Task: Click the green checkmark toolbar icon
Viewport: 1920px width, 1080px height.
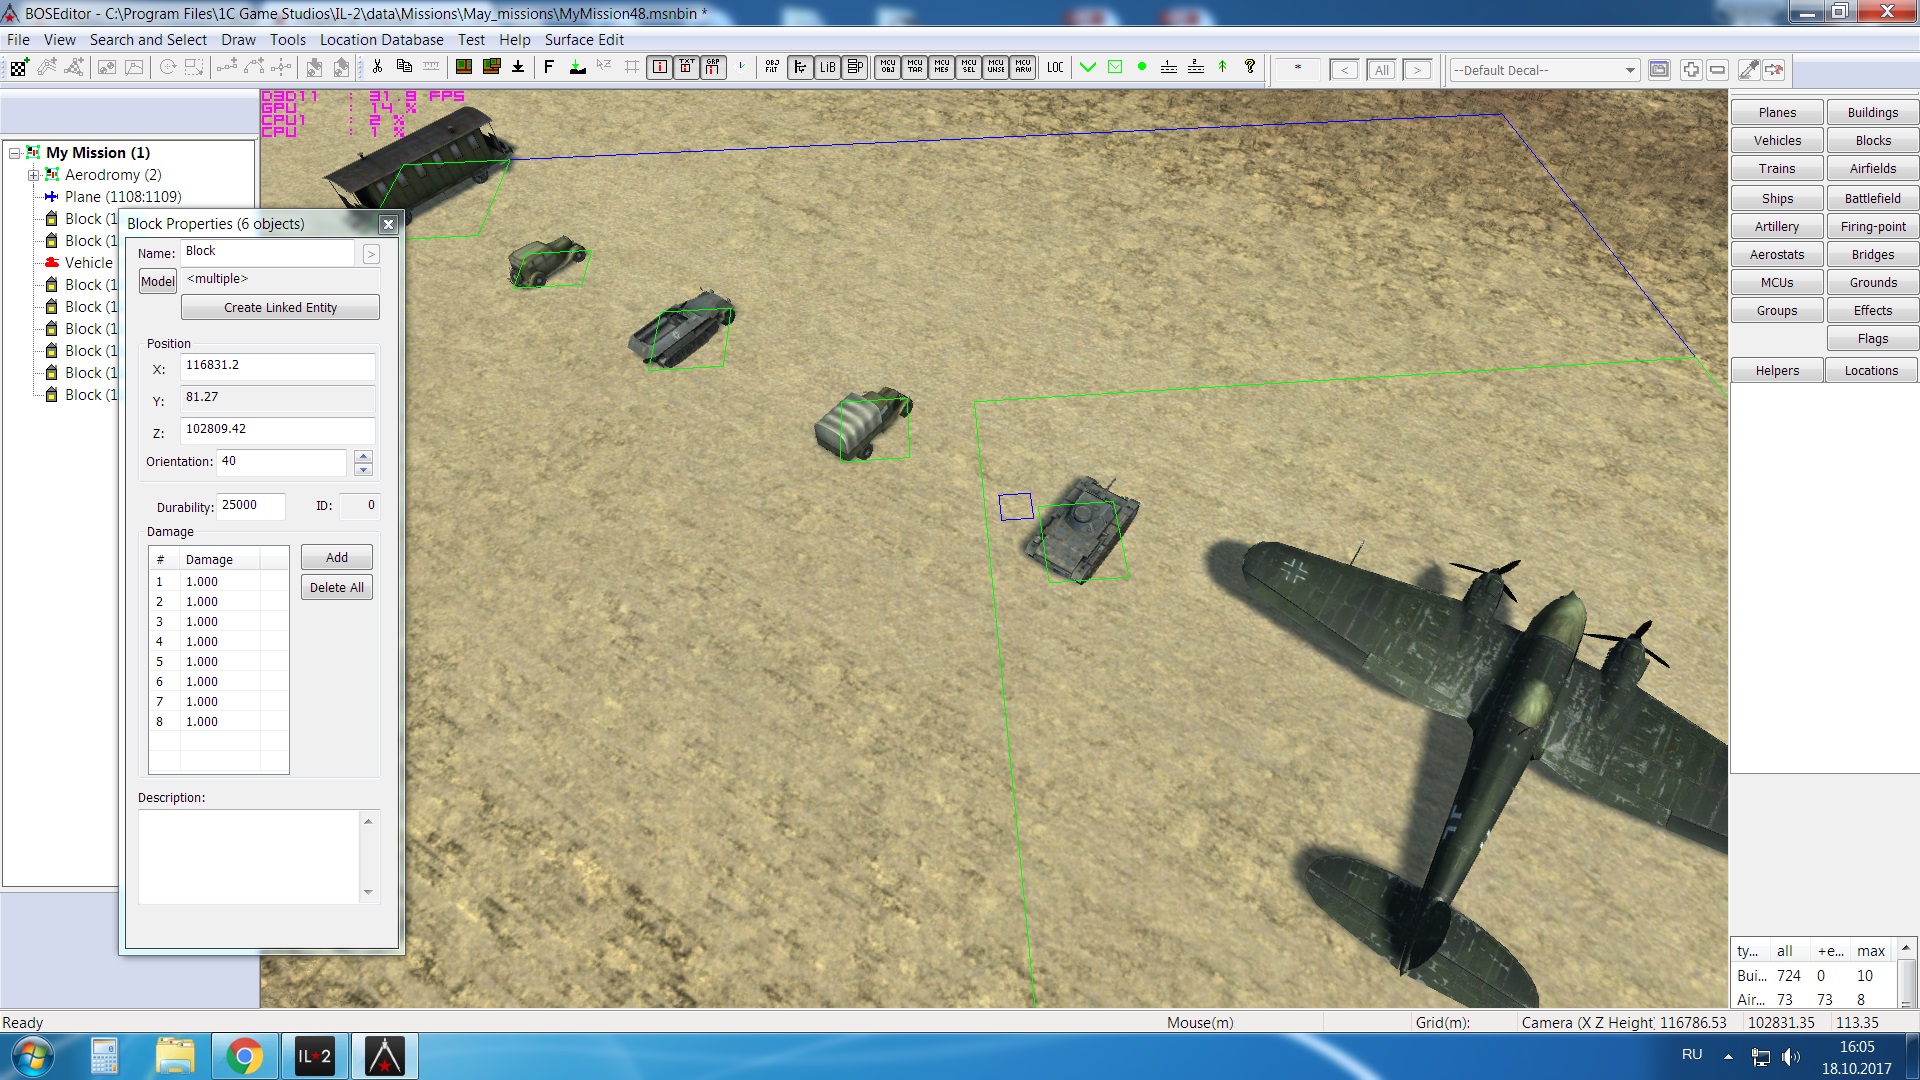Action: [x=1088, y=67]
